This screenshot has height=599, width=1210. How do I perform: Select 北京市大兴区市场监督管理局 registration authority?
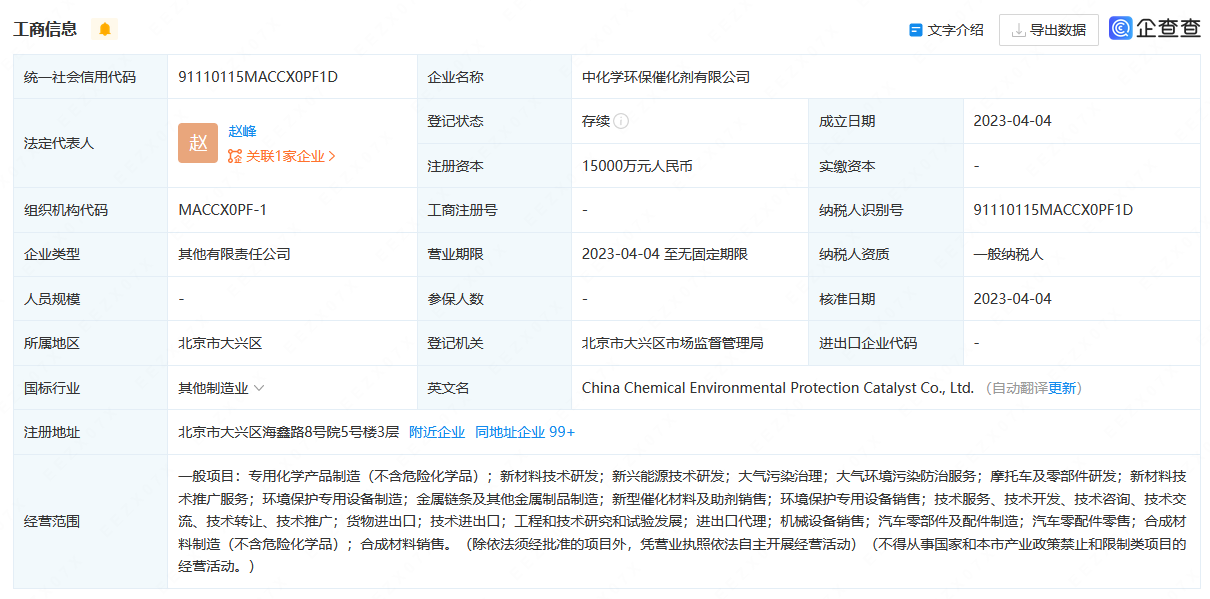click(x=673, y=343)
